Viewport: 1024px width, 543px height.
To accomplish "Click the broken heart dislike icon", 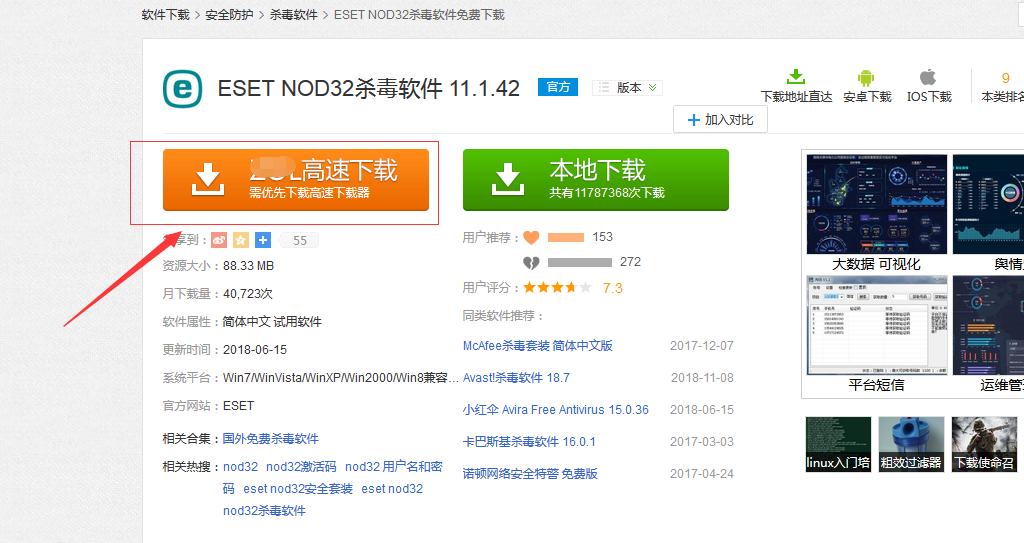I will 531,262.
